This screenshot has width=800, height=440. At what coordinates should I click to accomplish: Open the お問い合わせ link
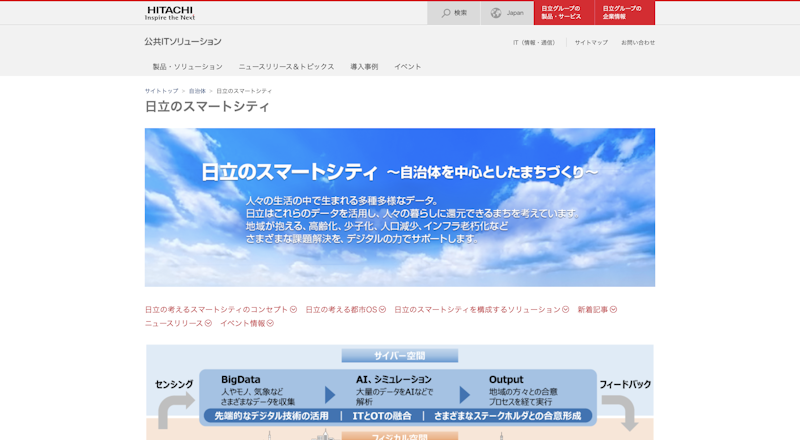pyautogui.click(x=638, y=42)
